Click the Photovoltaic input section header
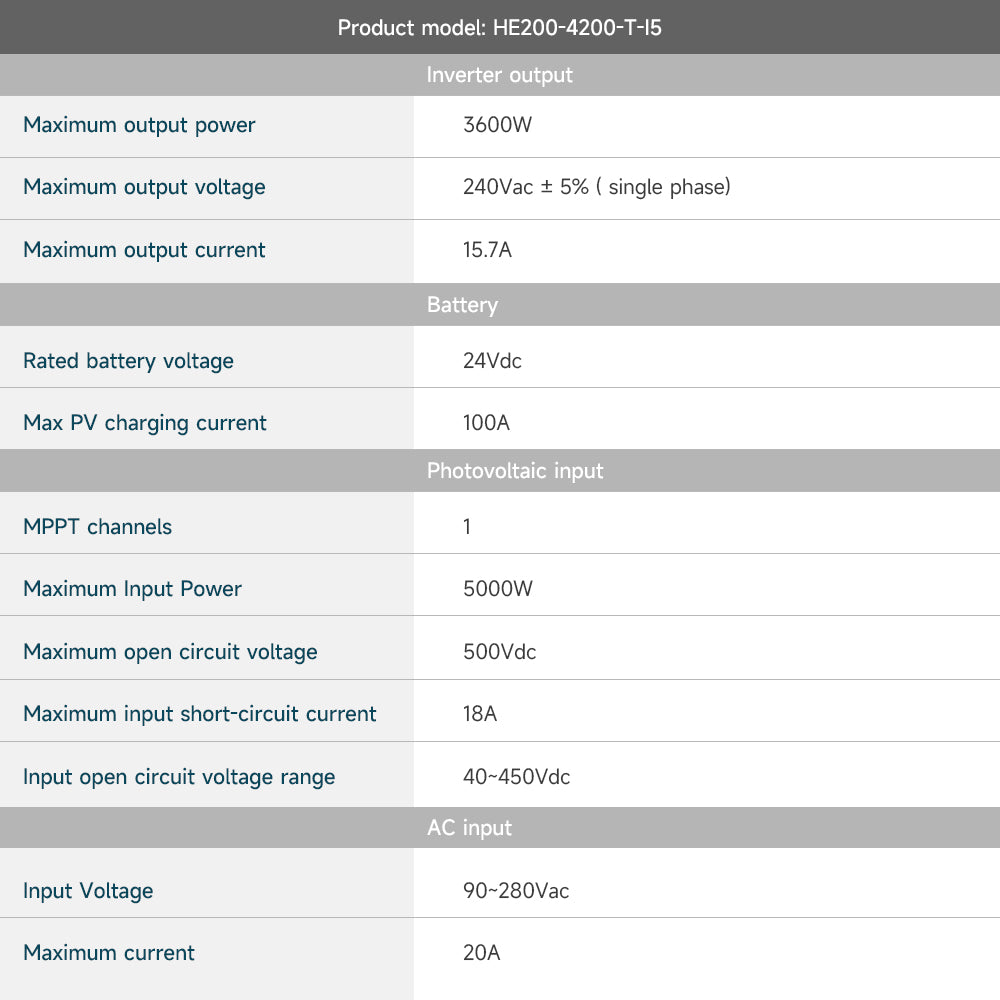 click(513, 470)
